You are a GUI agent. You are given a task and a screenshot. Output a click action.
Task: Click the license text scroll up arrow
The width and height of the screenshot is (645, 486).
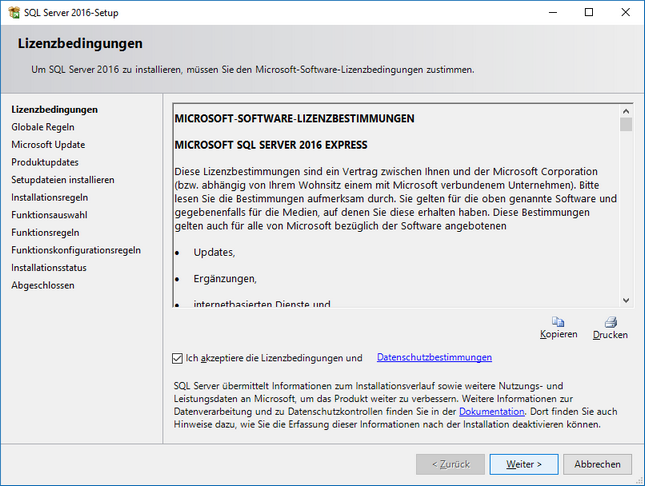[626, 111]
